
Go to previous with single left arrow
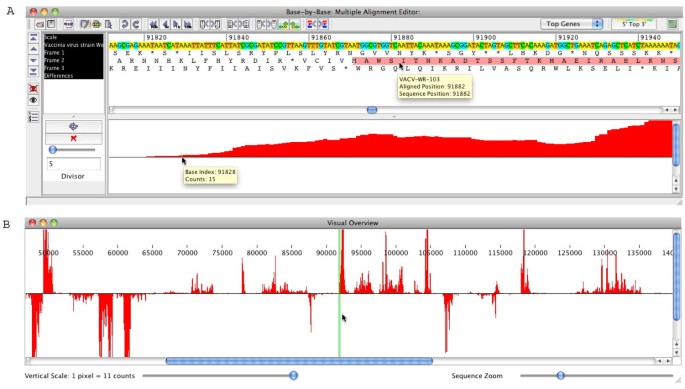166,24
